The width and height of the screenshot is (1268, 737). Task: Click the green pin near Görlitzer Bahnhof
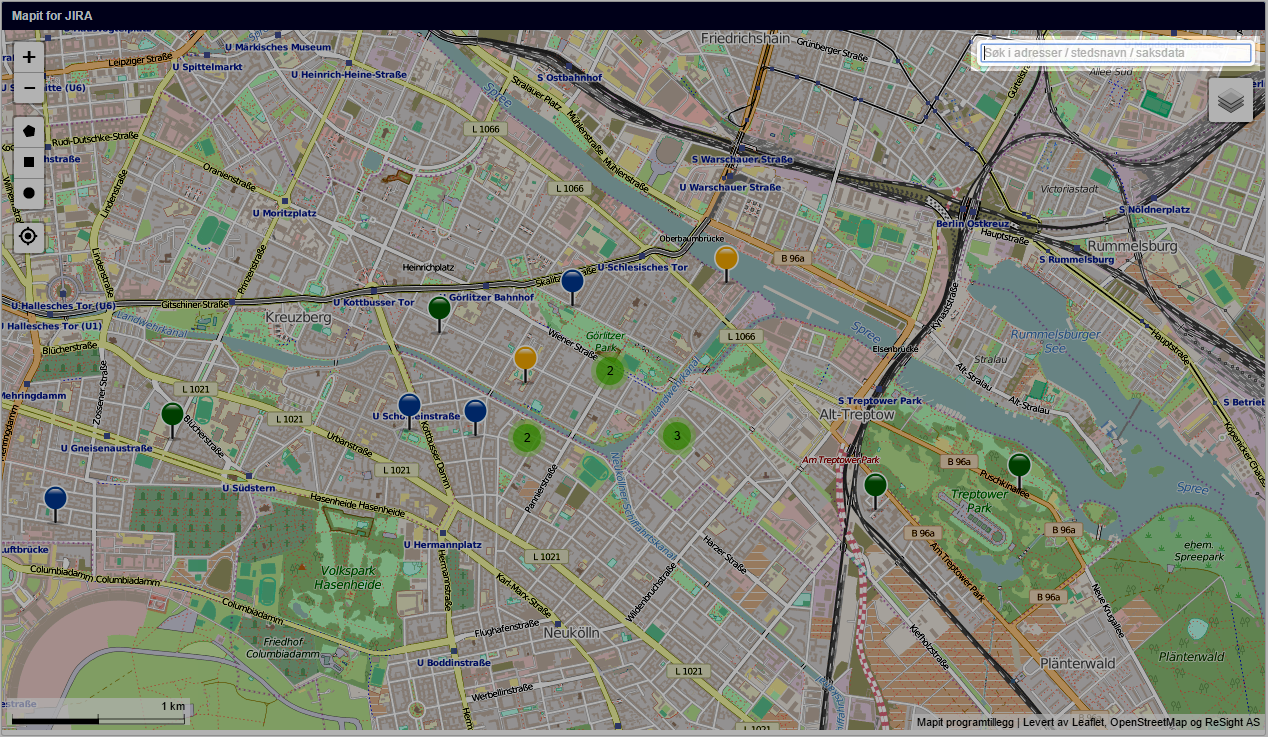439,309
